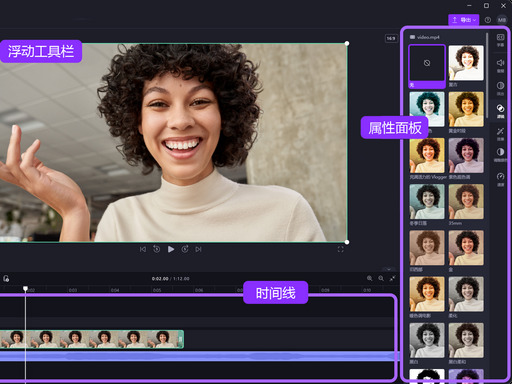Click the 0:02.00 / 1:12.00 timestamp display

click(170, 278)
